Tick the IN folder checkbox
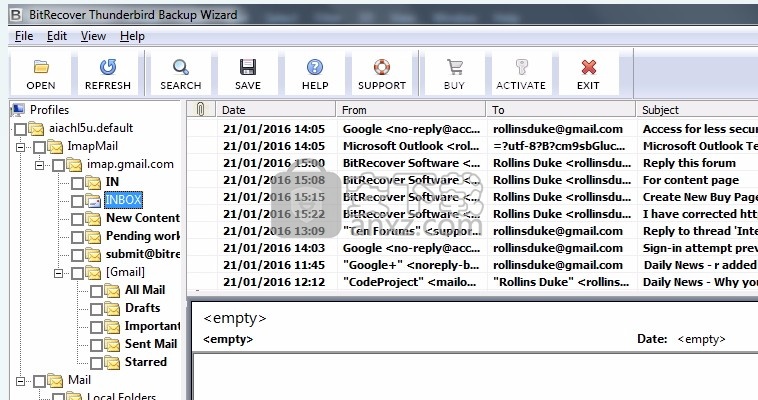This screenshot has width=758, height=400. [x=77, y=183]
